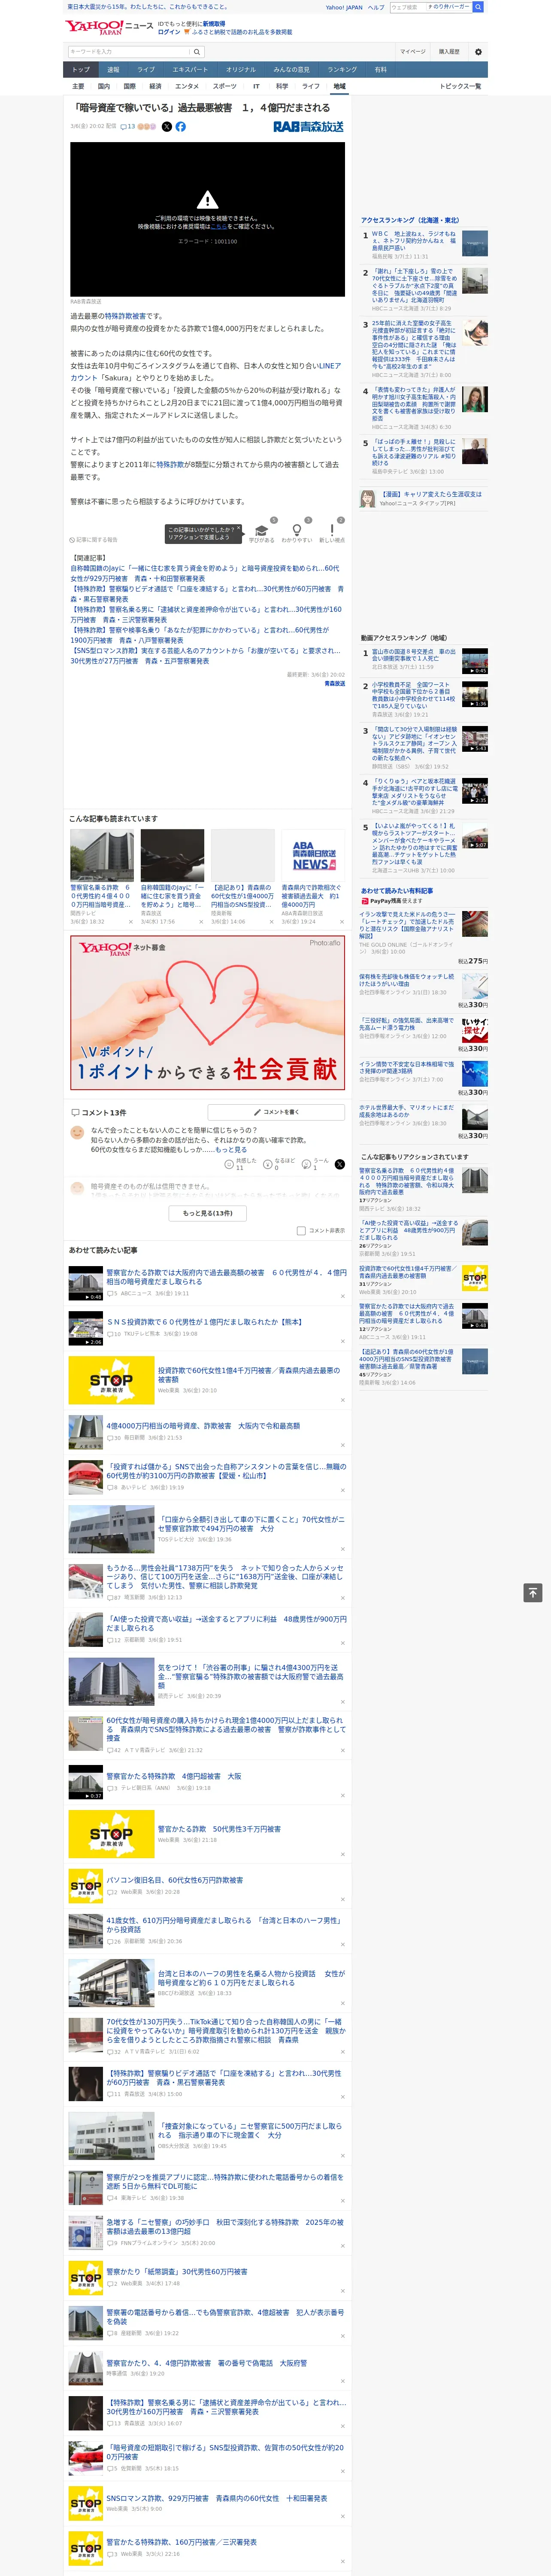
Task: Click first commenter's avatar icon
Action: point(77,1132)
